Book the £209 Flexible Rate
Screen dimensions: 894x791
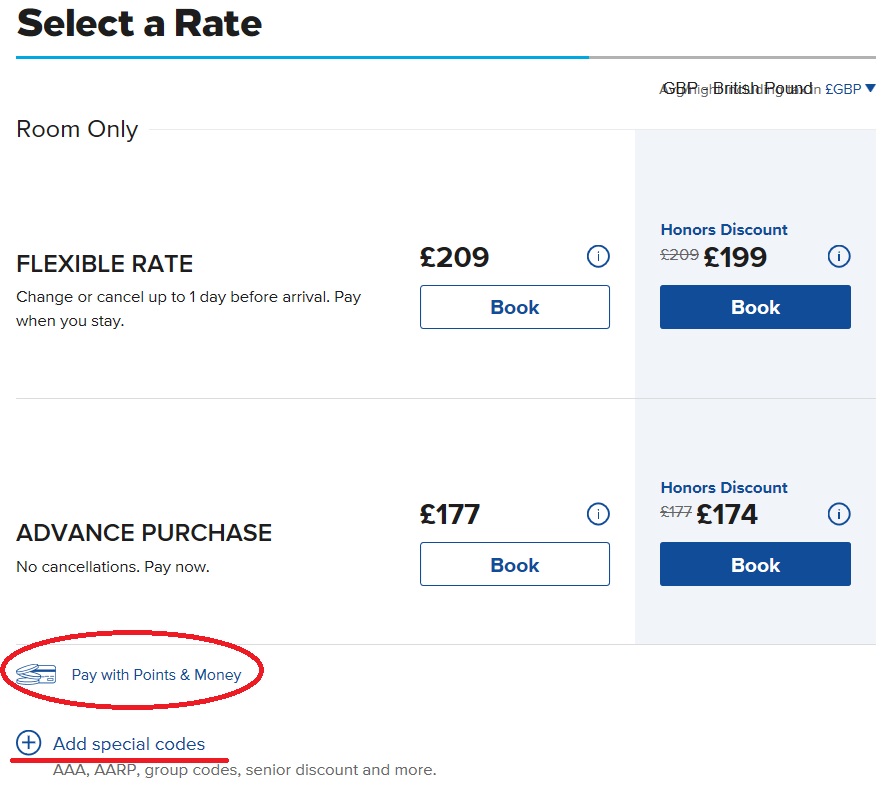tap(514, 307)
